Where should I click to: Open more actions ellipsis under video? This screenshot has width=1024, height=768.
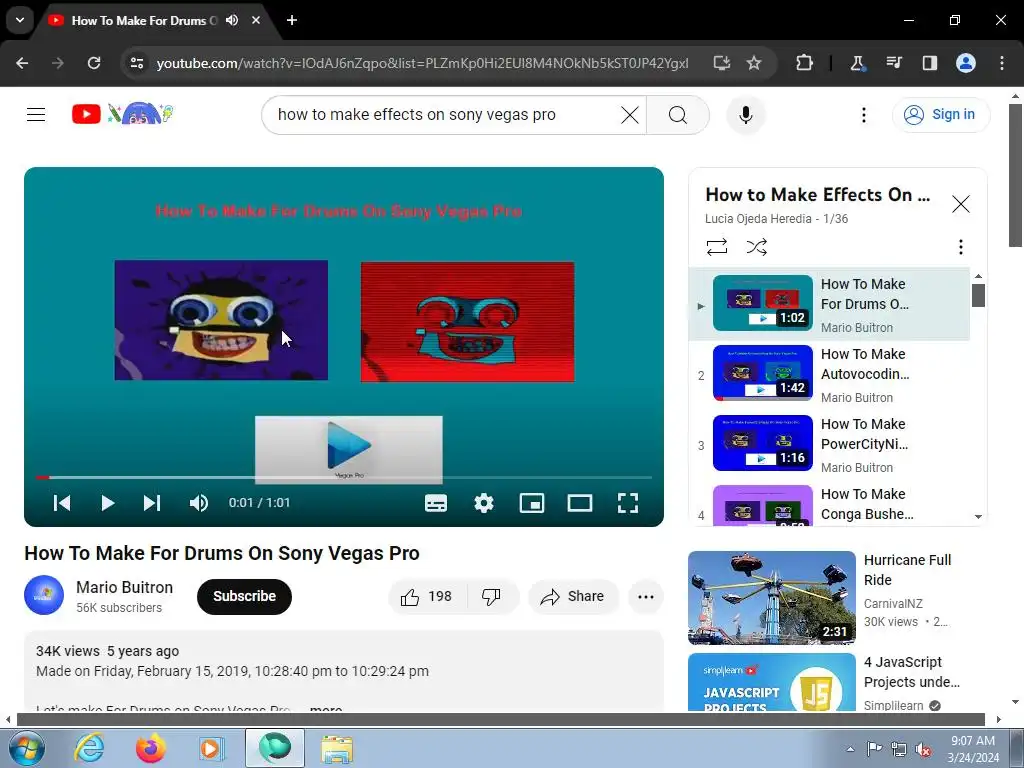pos(645,596)
